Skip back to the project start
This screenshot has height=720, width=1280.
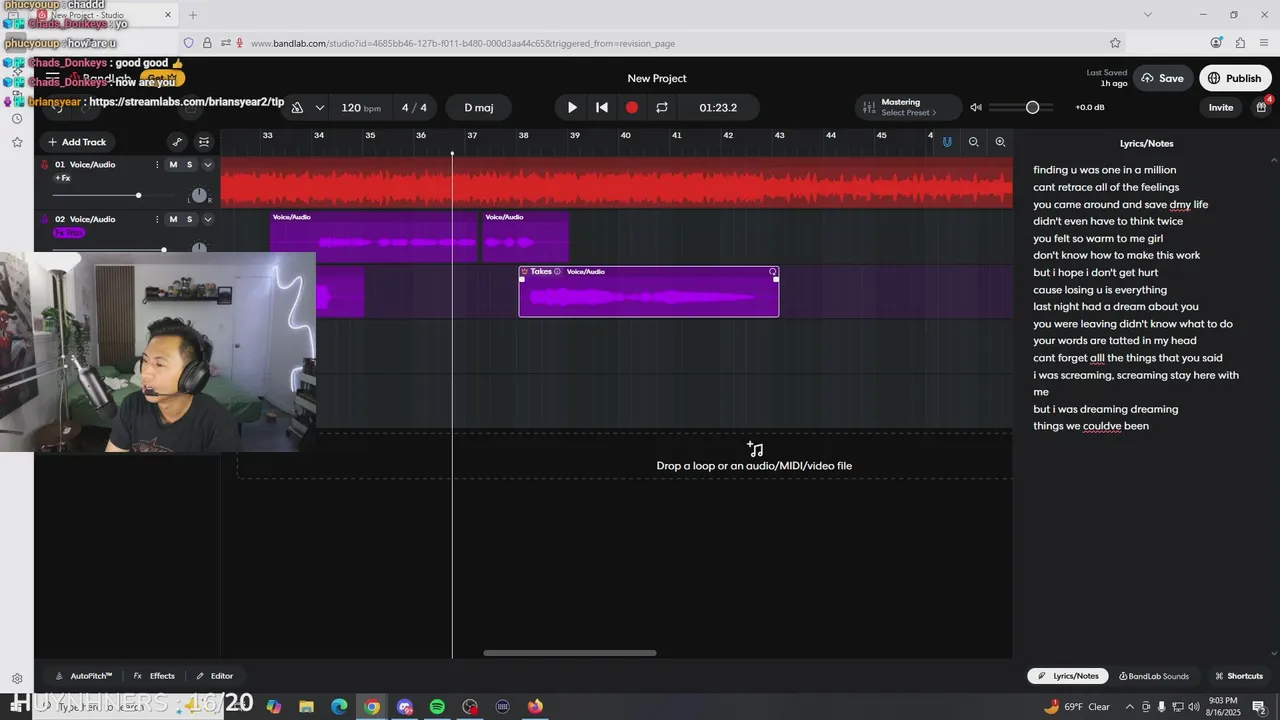pos(602,108)
